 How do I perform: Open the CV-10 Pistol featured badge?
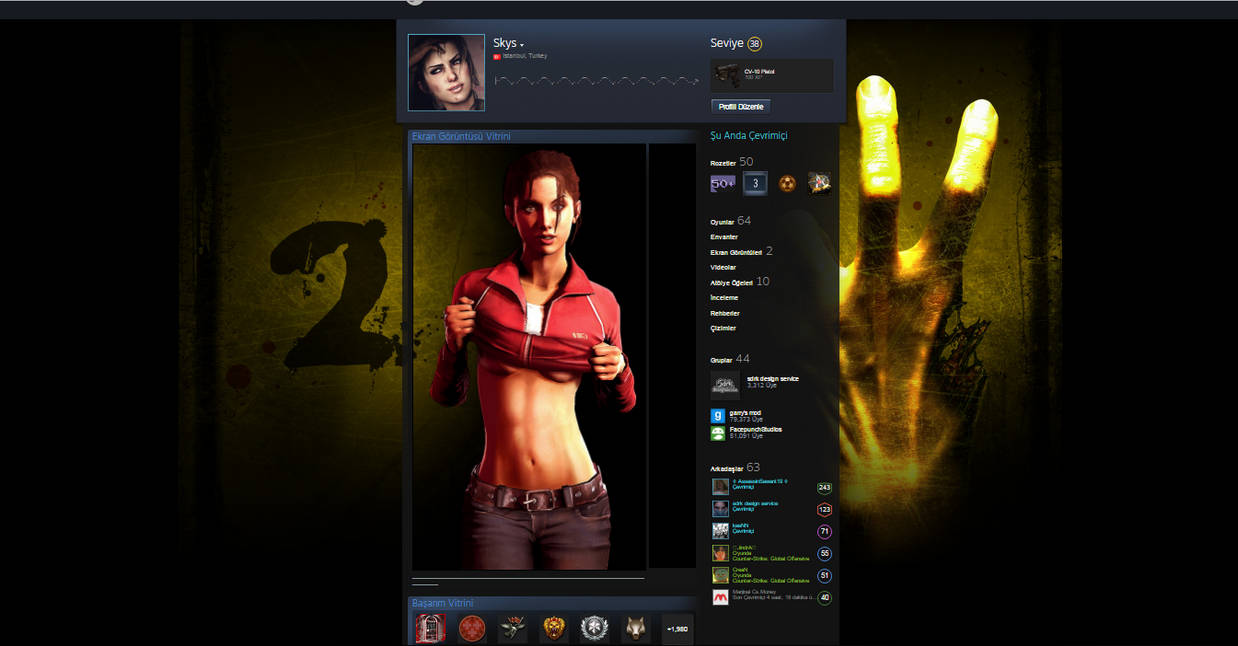[x=771, y=75]
